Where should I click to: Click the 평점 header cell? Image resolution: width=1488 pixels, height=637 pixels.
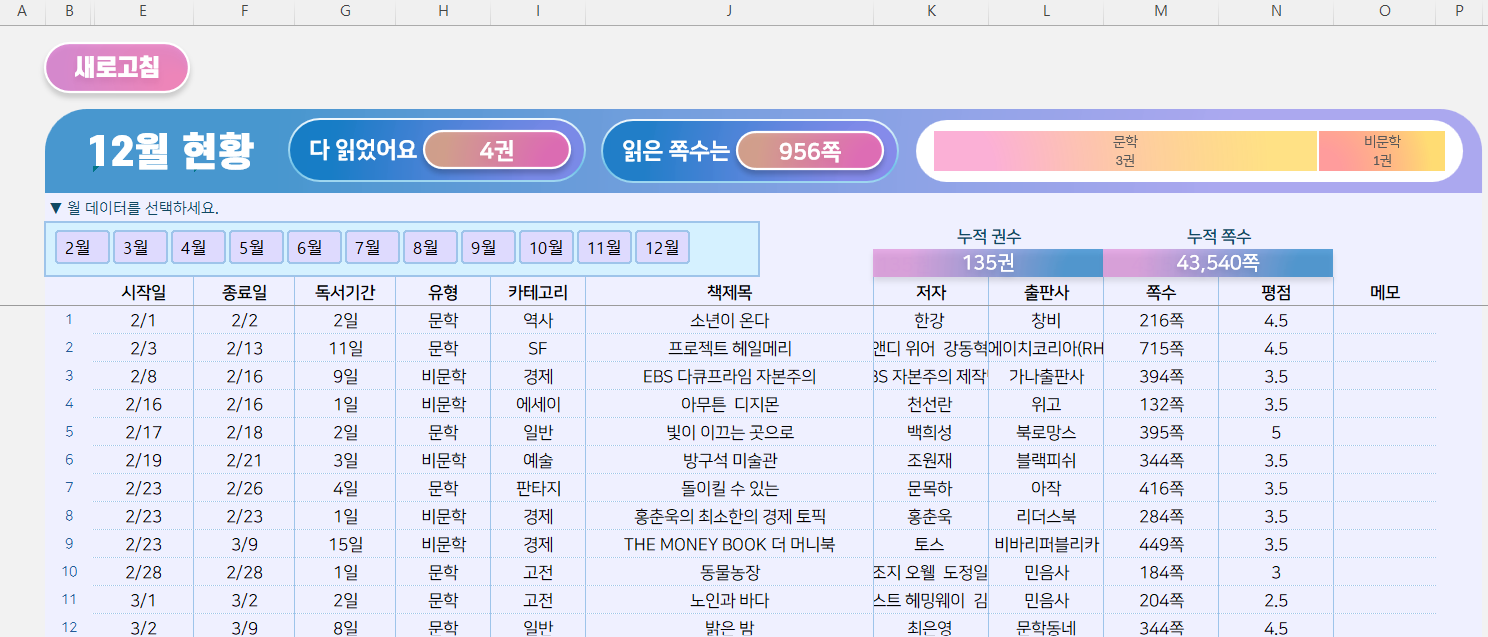pyautogui.click(x=1275, y=292)
